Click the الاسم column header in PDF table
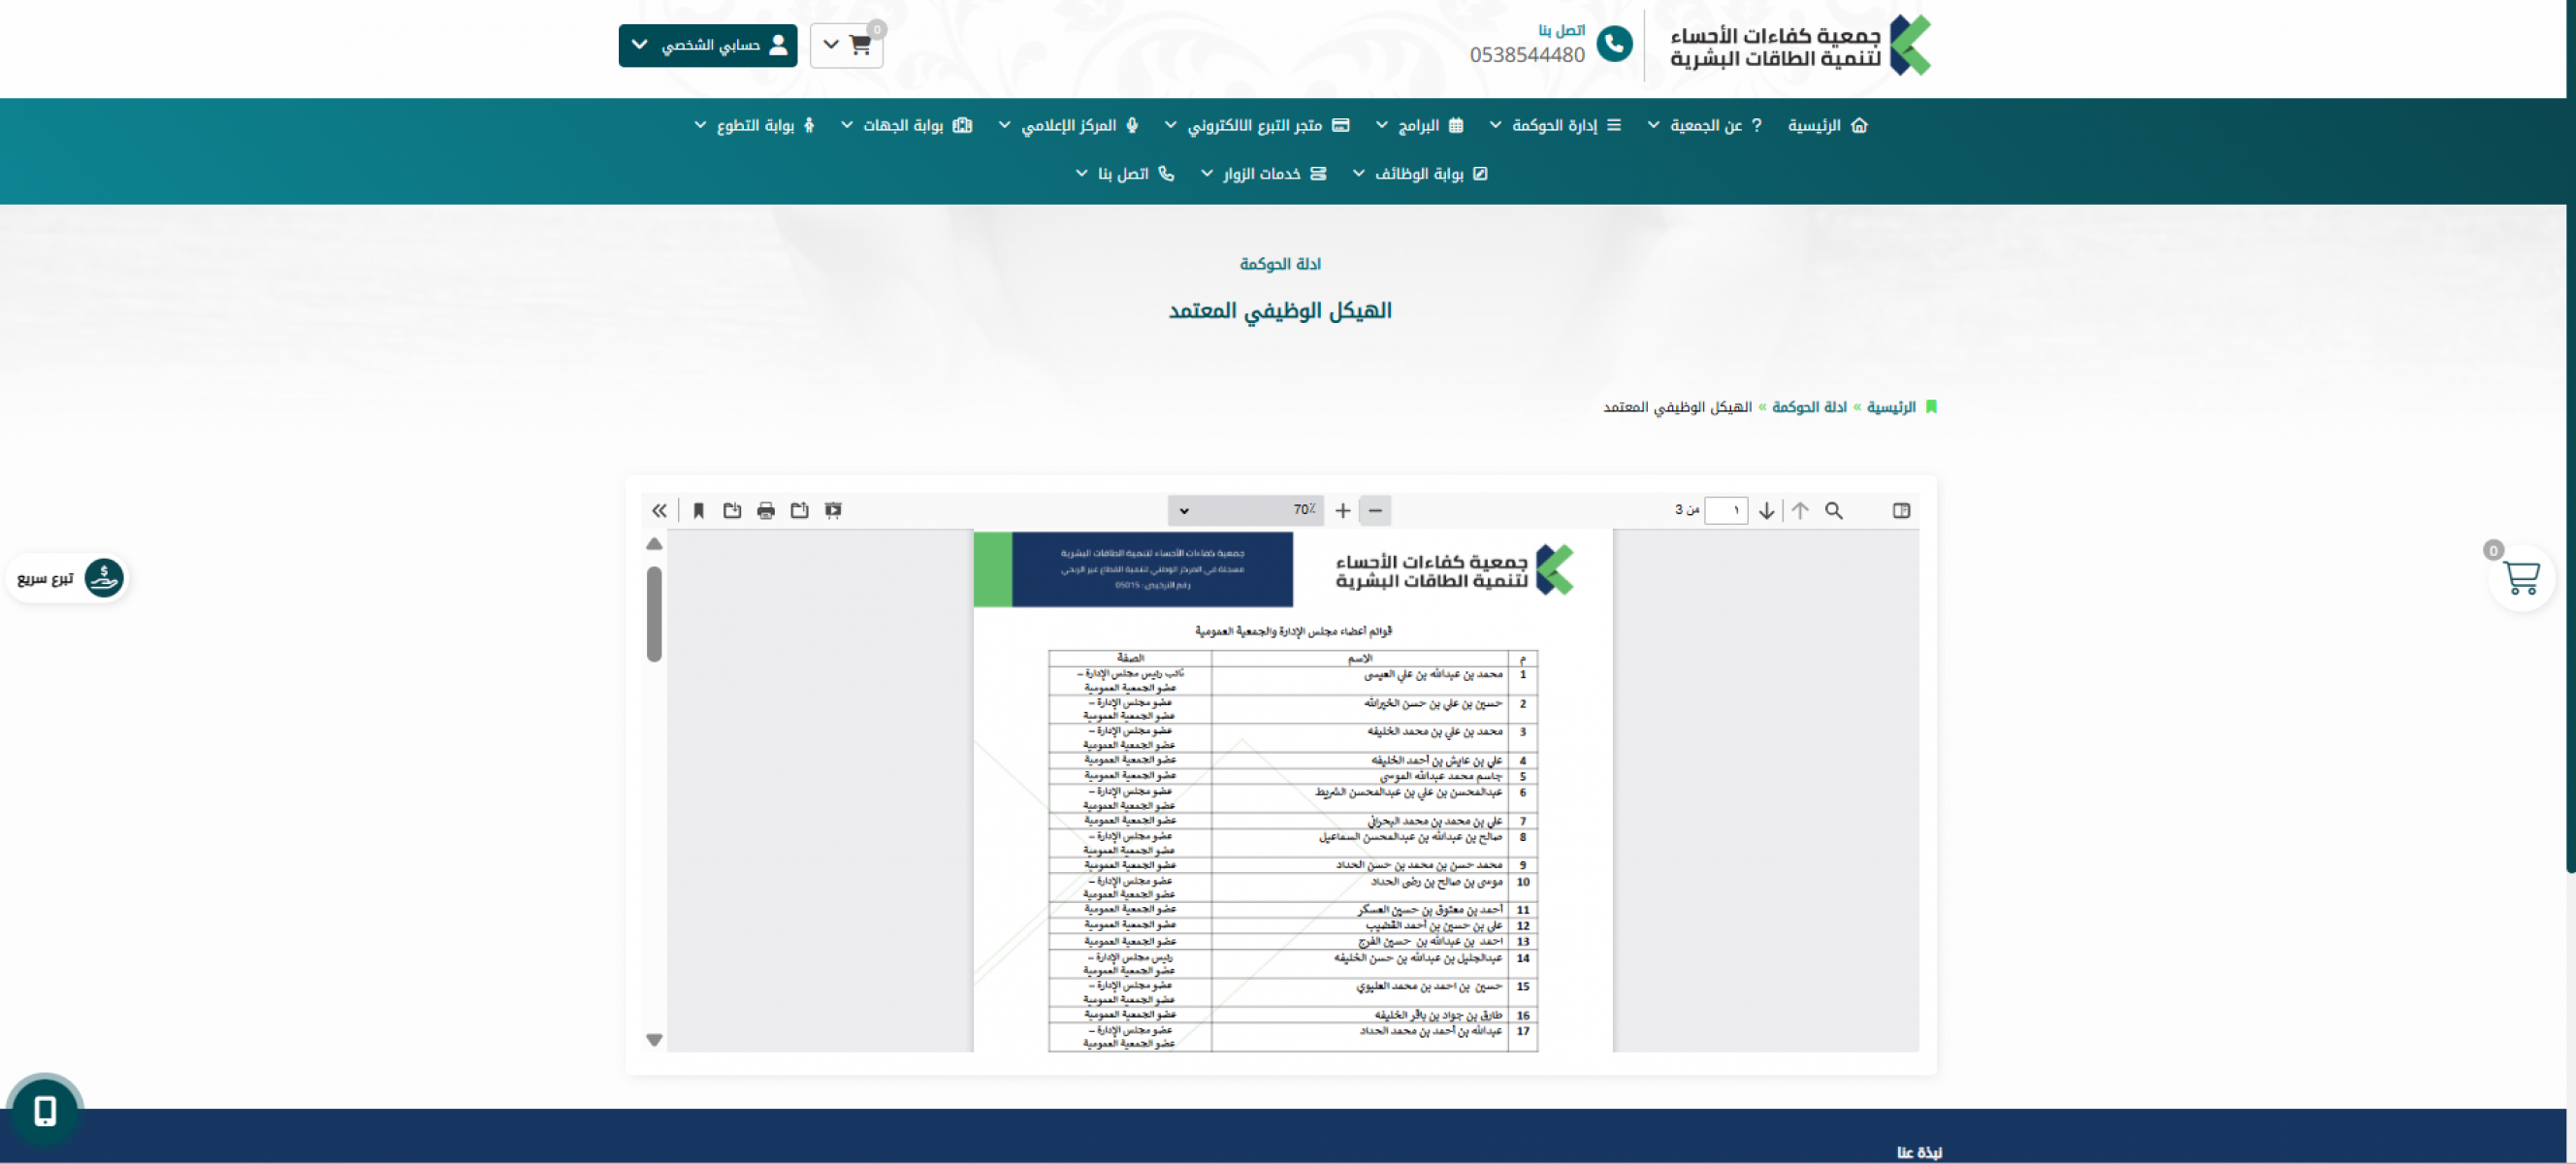Viewport: 2576px width, 1164px height. (1360, 658)
